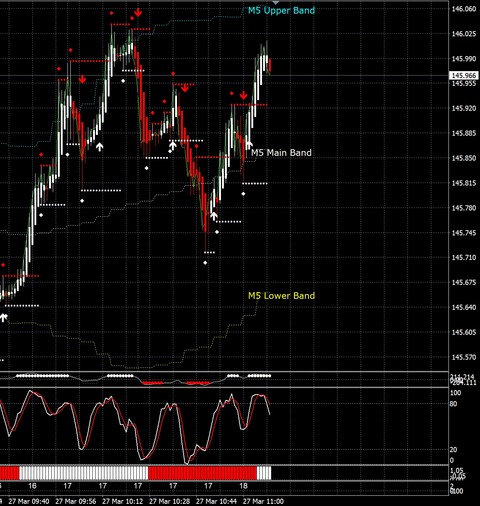Click the 27 Mar 11:00 time label
This screenshot has height=506, width=480.
point(263,501)
